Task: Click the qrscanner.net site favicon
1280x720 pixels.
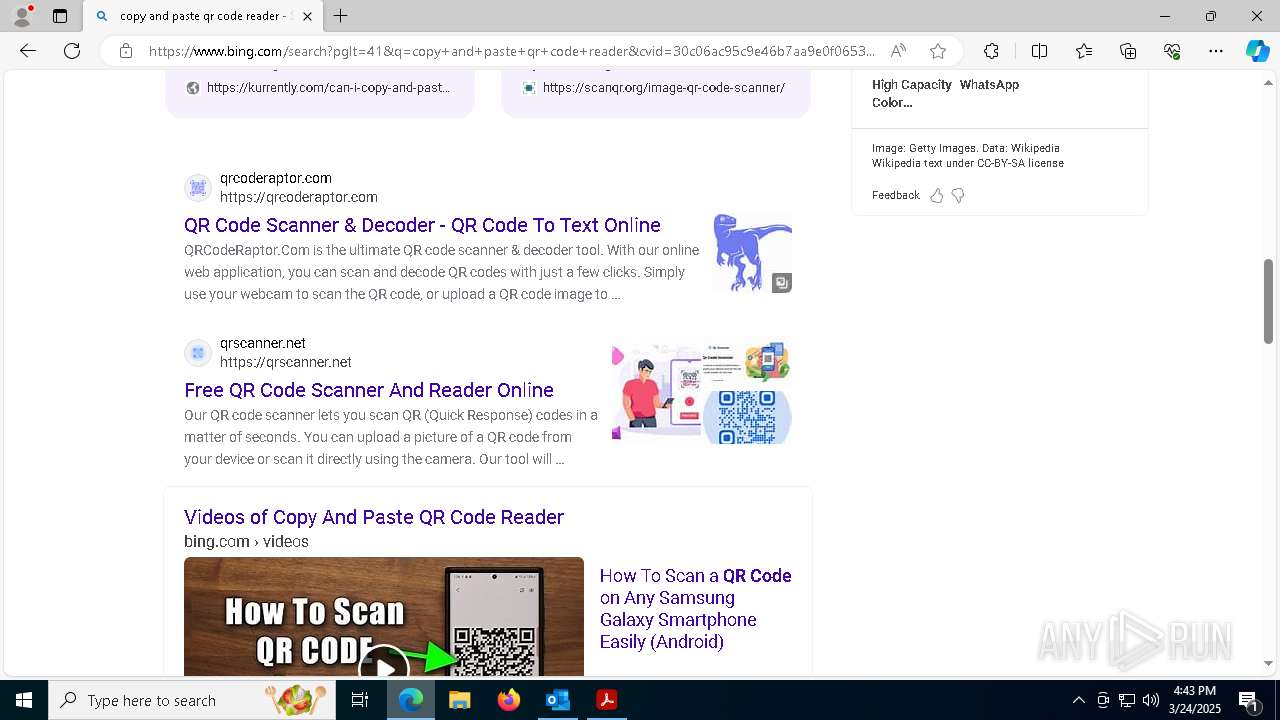Action: coord(198,353)
